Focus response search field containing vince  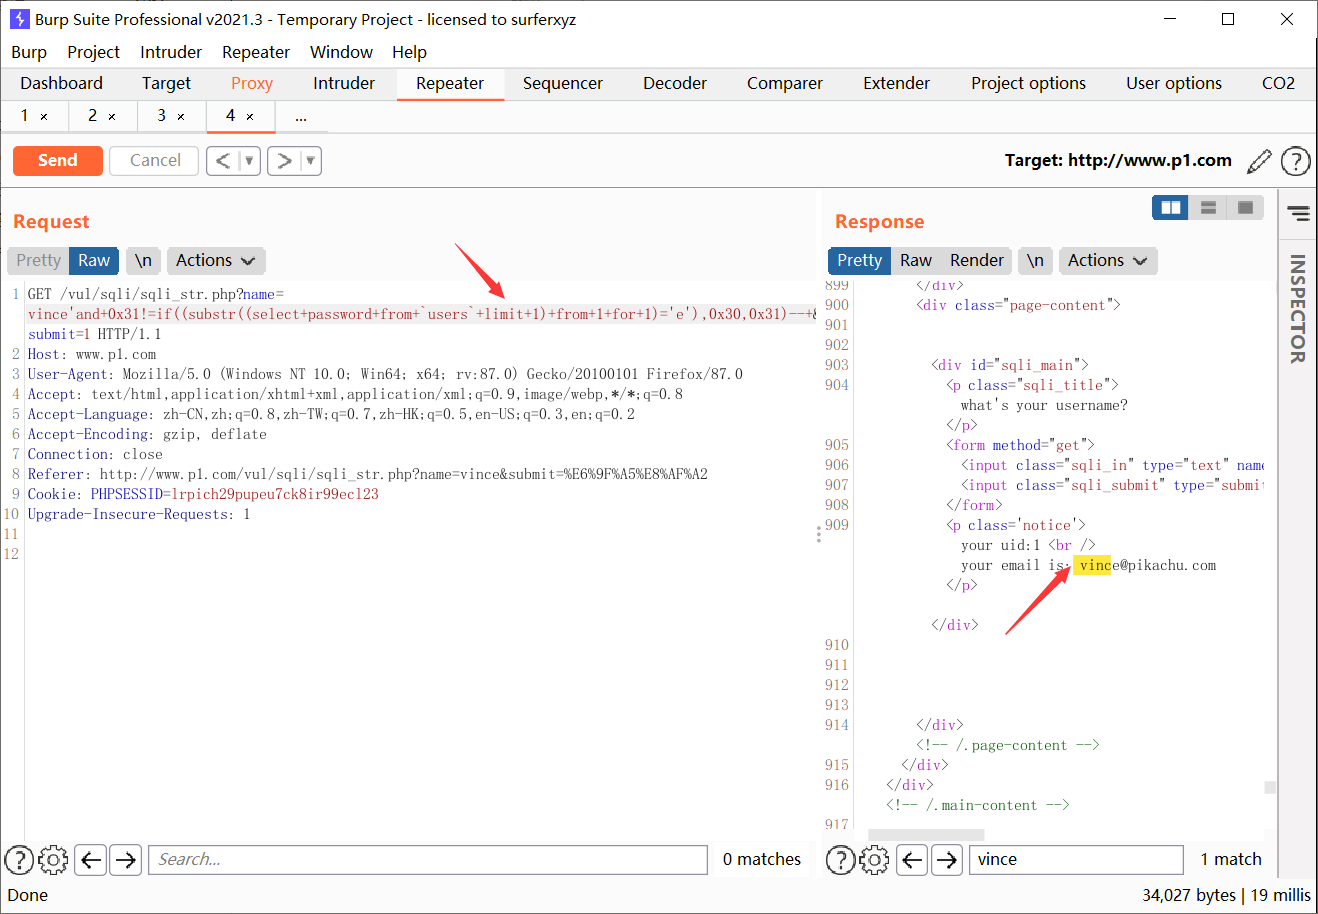coord(1076,859)
